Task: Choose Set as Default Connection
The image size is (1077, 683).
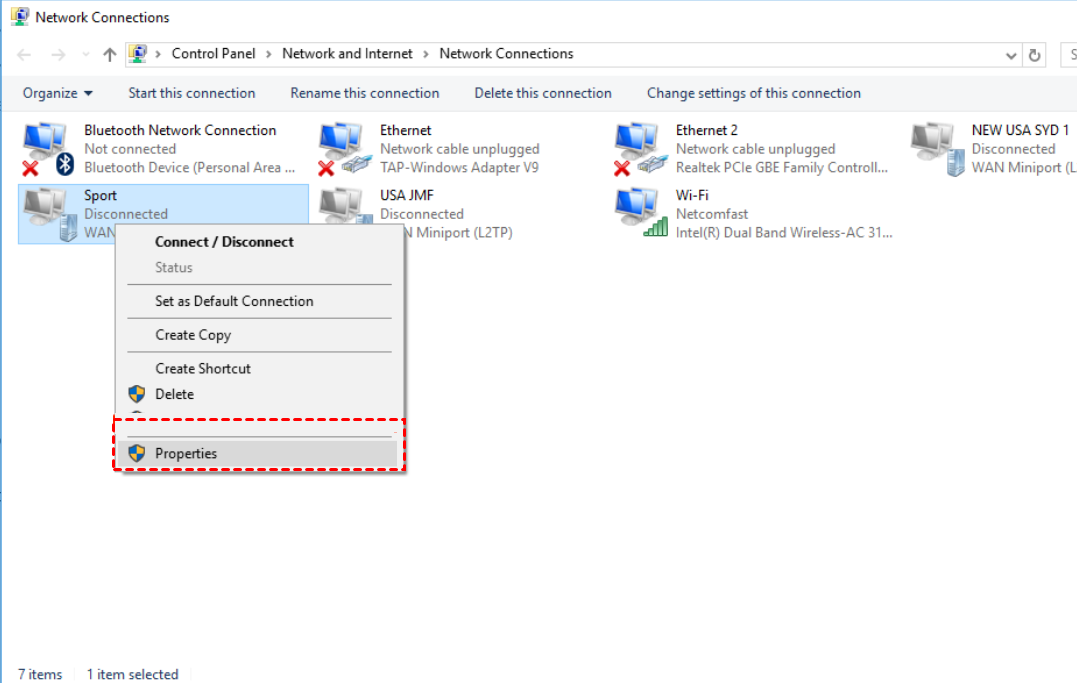Action: (259, 301)
